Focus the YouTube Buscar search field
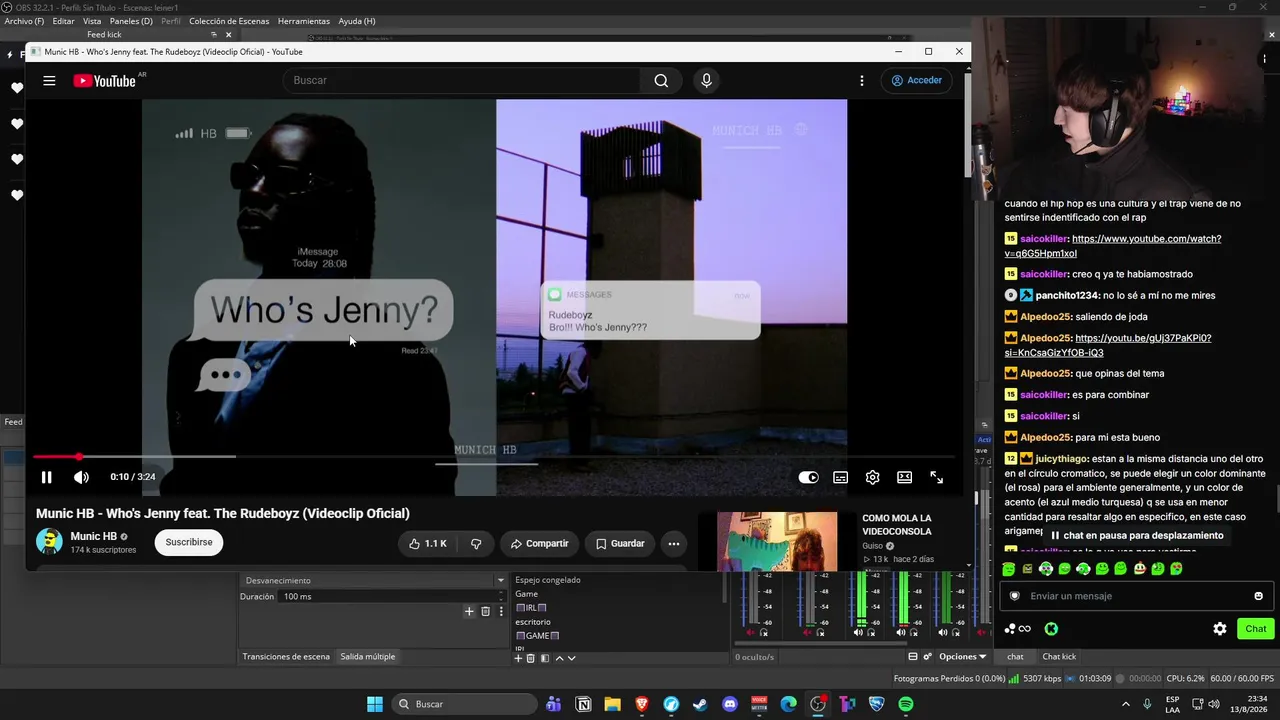This screenshot has width=1280, height=720. tap(462, 80)
